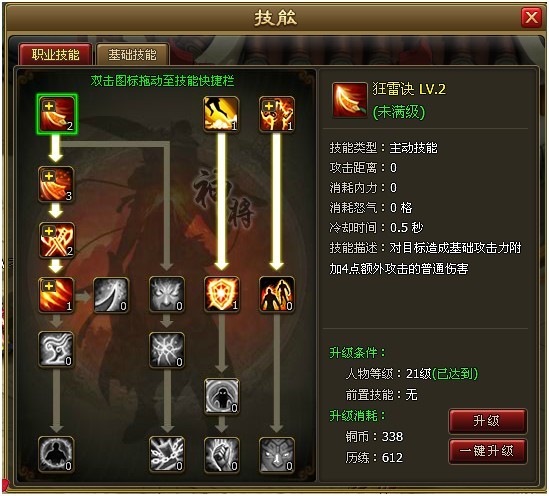Switch to the 职业技能 tab
Image resolution: width=549 pixels, height=496 pixels.
click(56, 55)
